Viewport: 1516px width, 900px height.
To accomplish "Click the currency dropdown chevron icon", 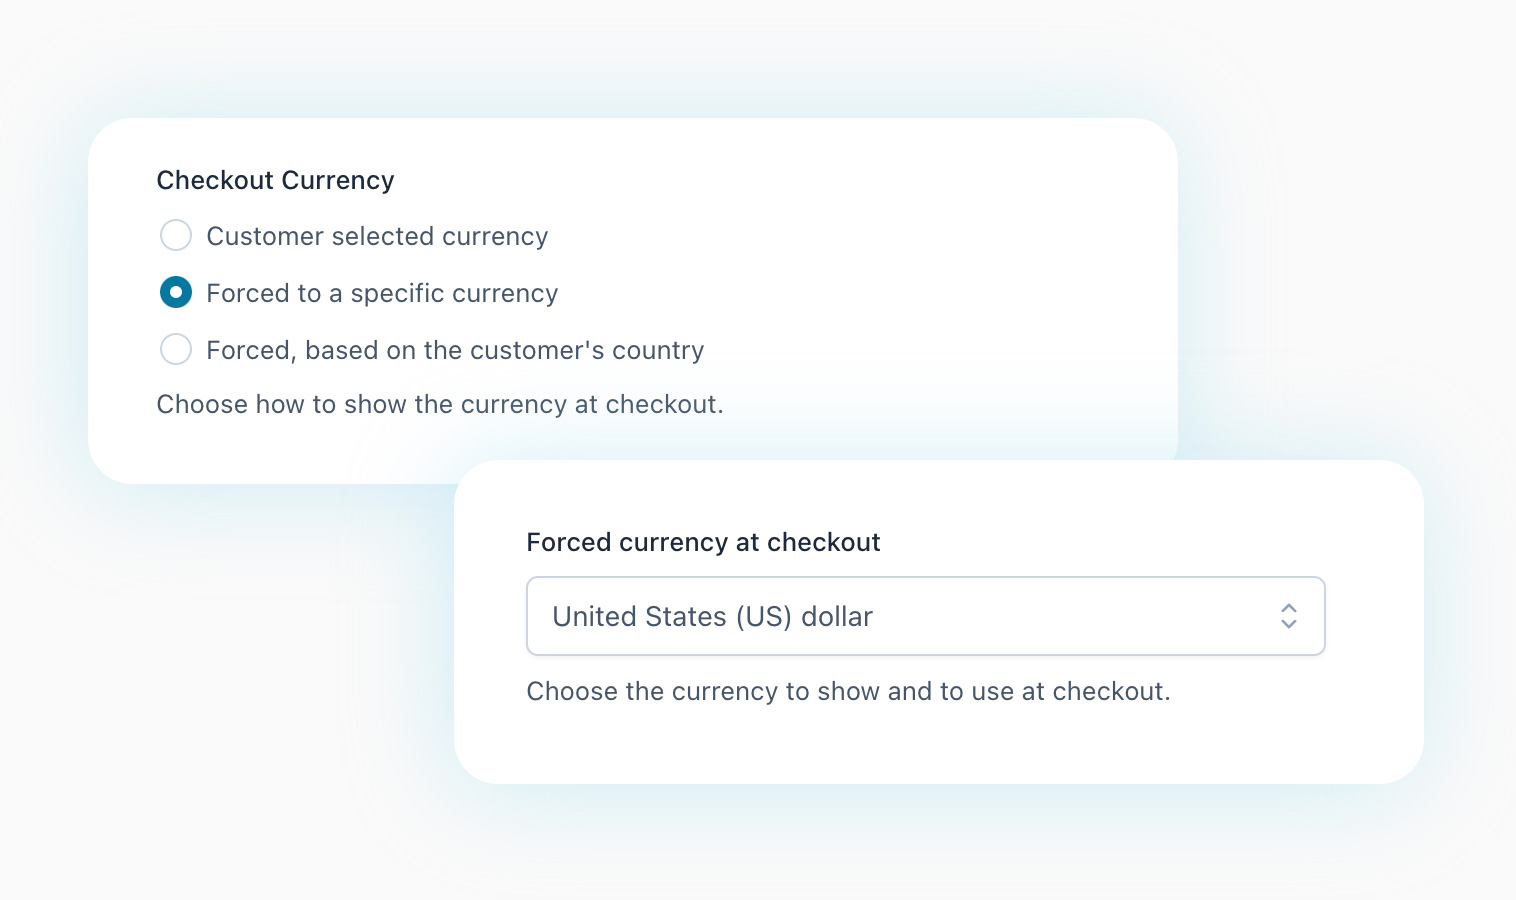I will [x=1289, y=616].
